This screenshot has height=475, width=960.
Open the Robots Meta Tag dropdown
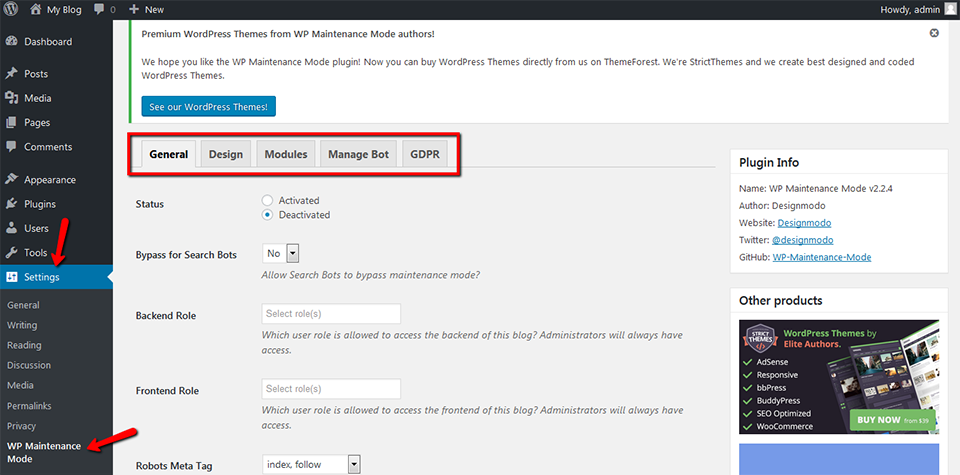312,465
